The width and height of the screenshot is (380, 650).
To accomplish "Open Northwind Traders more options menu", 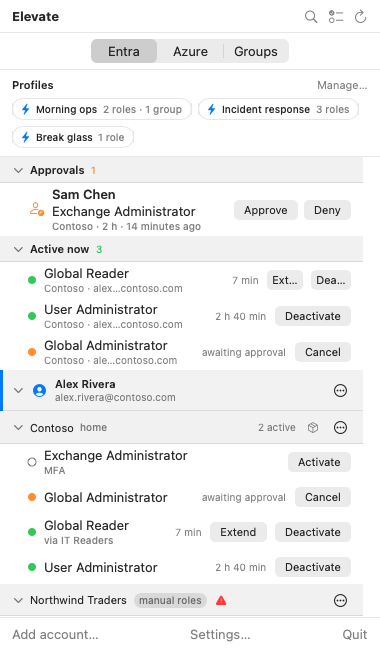I will coord(340,600).
